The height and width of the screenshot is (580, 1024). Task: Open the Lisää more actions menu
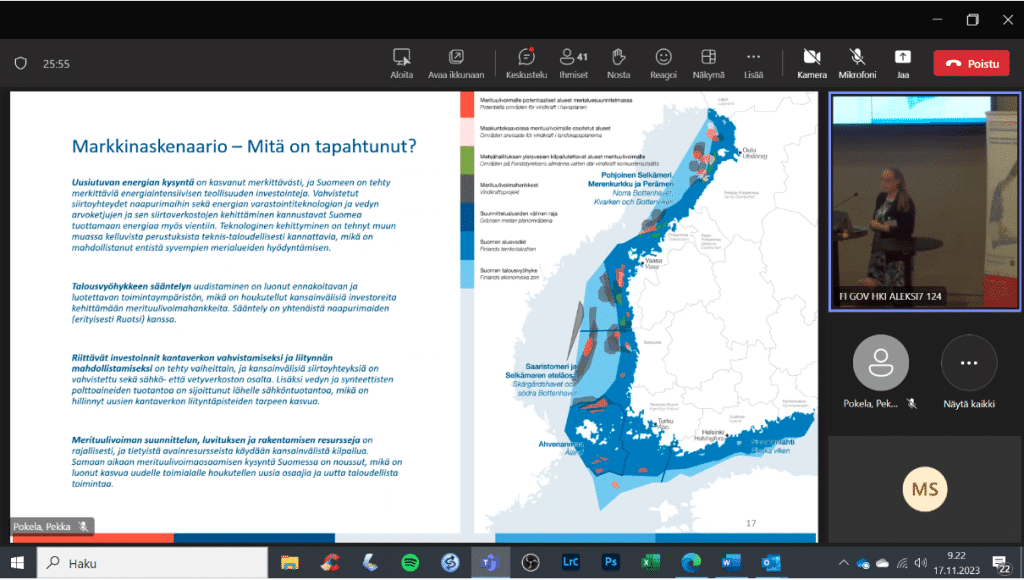point(753,64)
